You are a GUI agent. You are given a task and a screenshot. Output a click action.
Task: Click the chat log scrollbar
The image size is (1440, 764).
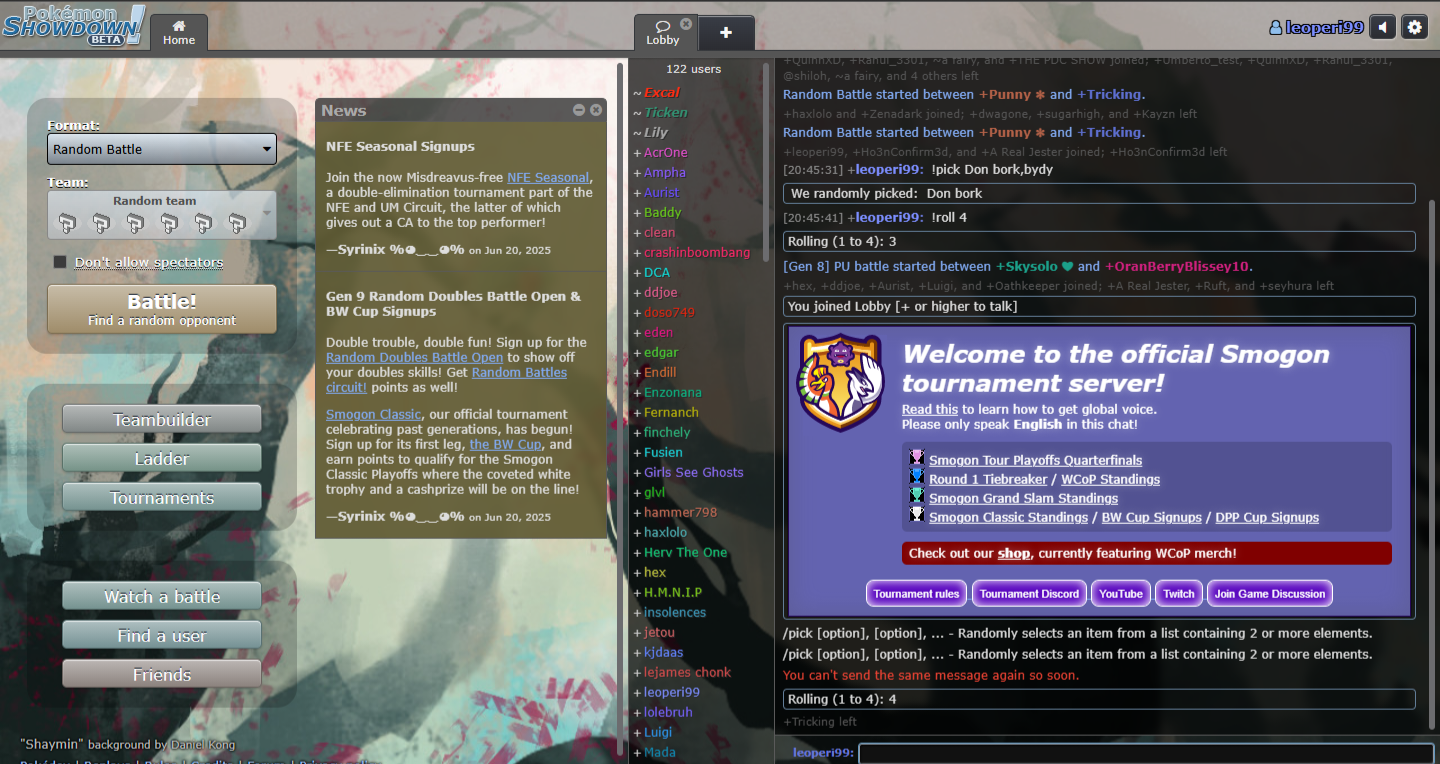click(1434, 465)
